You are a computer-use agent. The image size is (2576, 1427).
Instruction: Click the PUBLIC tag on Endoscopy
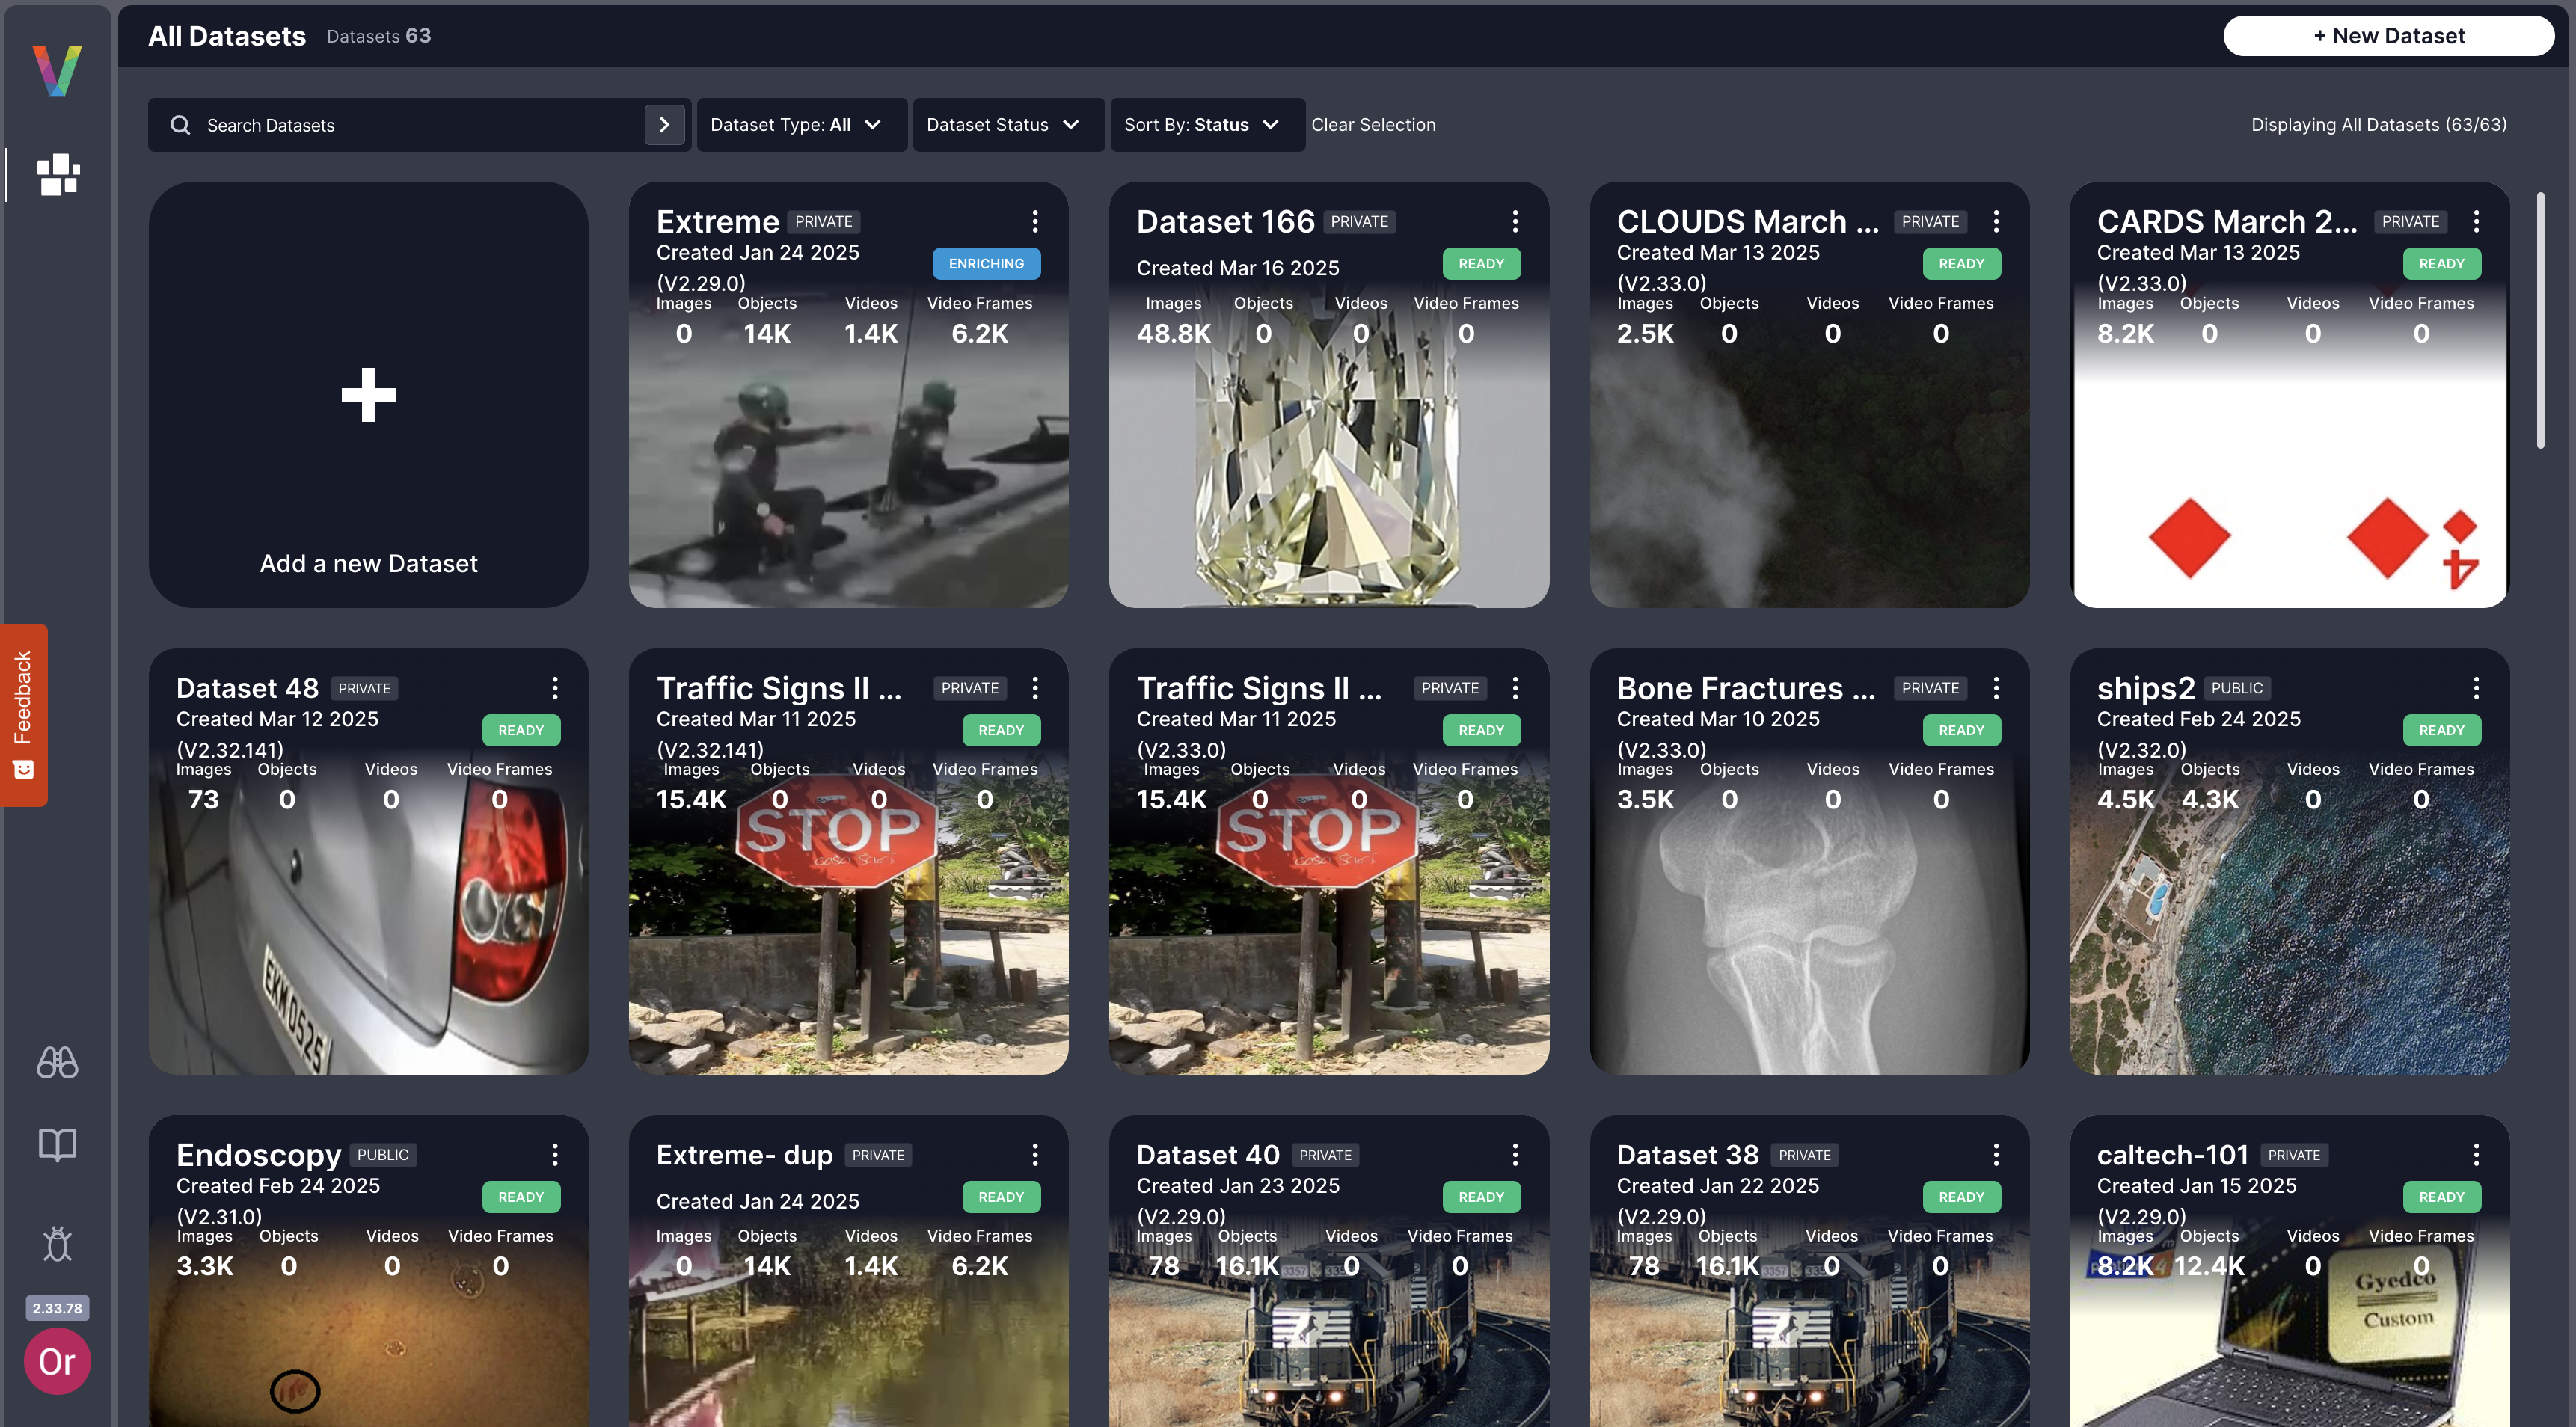pos(382,1155)
